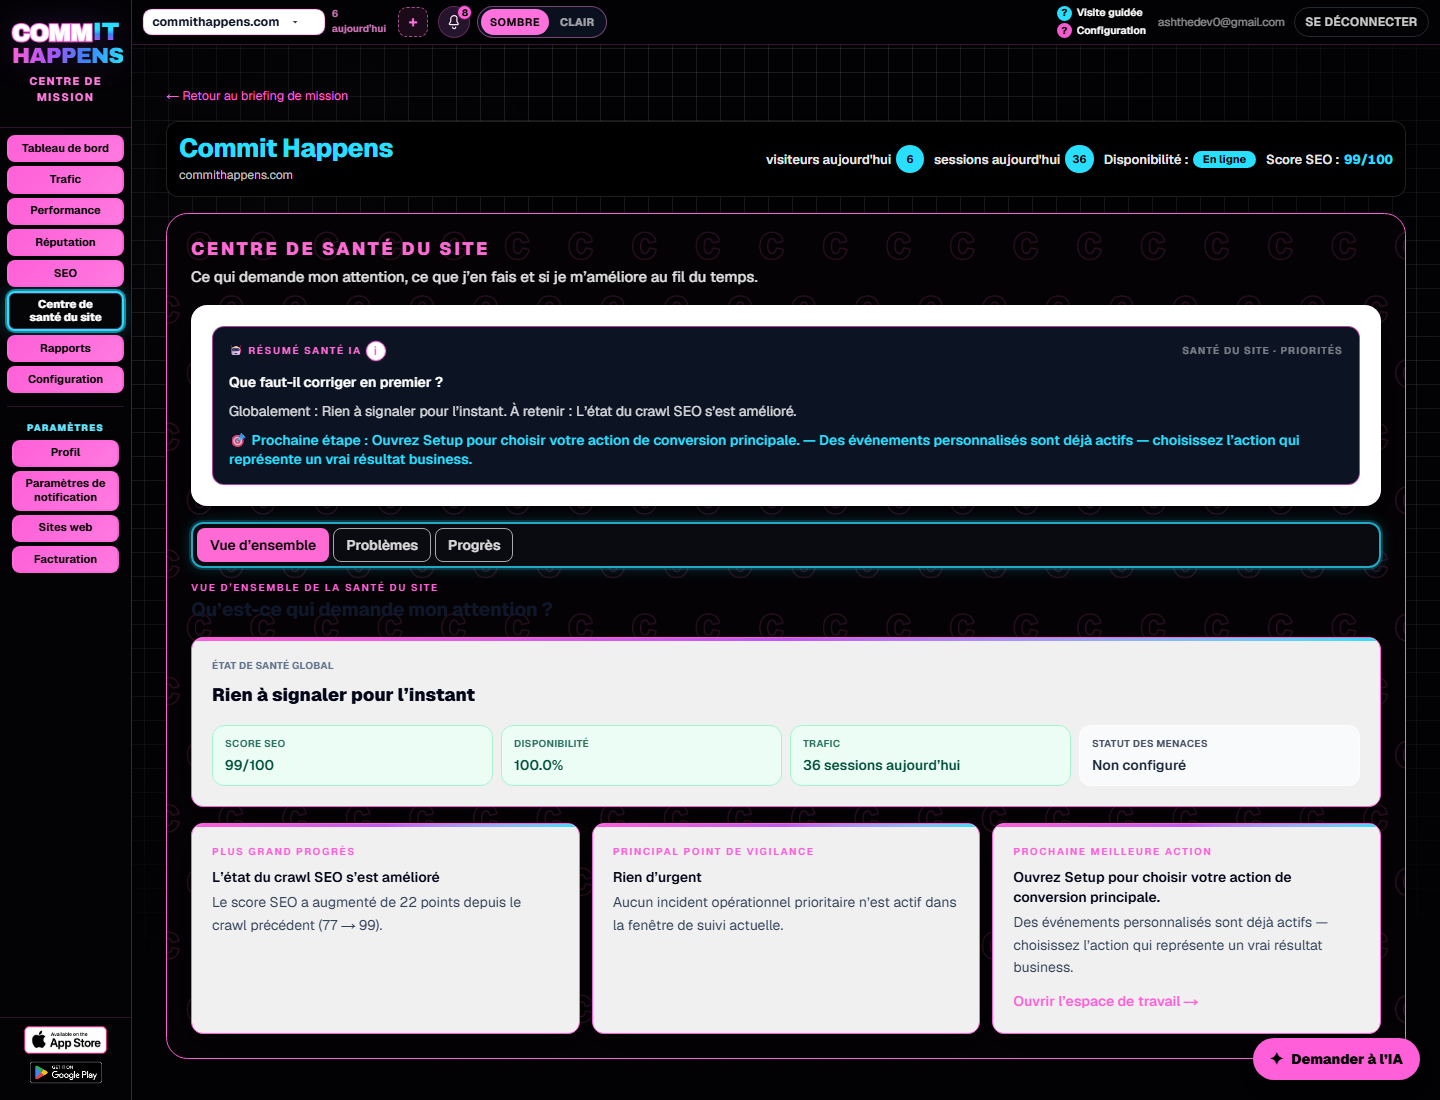Click the Trafic 36 sessions card
This screenshot has width=1440, height=1100.
click(x=930, y=755)
